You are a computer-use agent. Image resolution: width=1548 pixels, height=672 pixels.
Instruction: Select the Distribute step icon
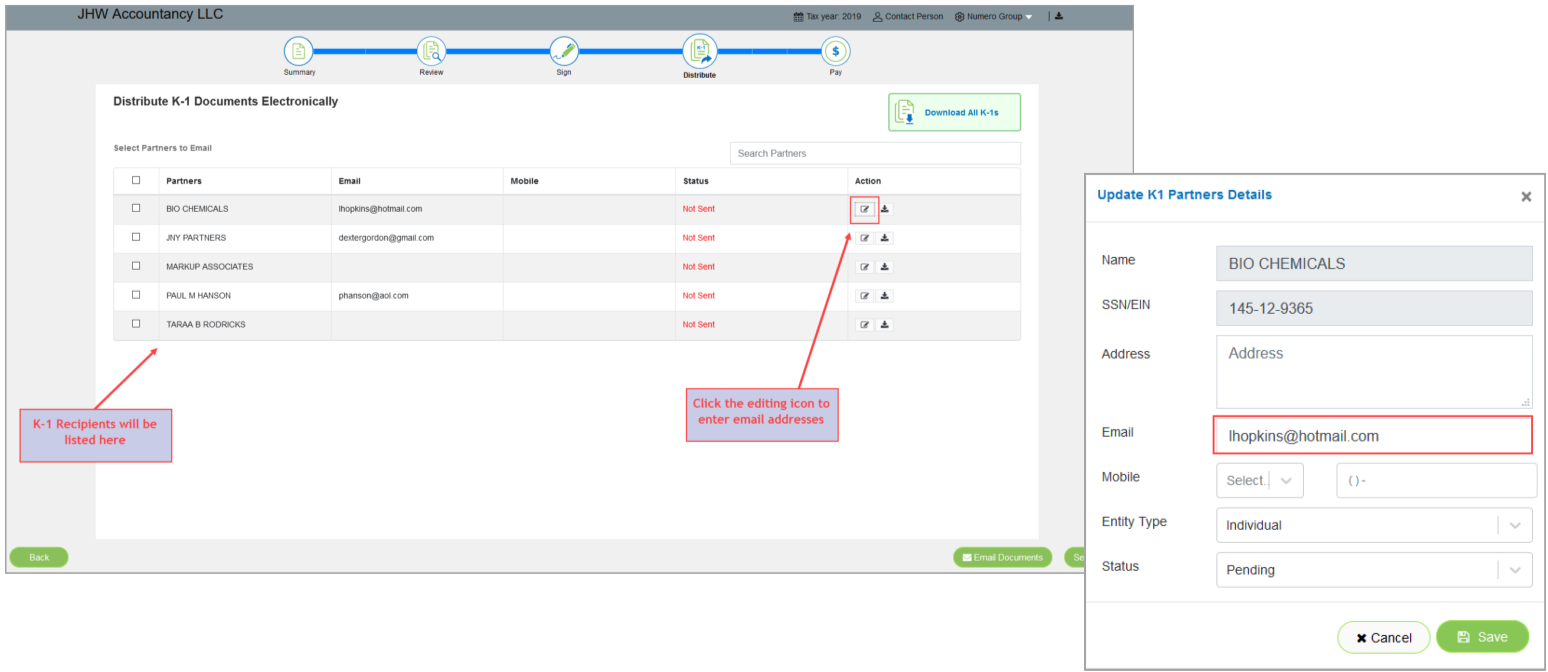click(700, 51)
